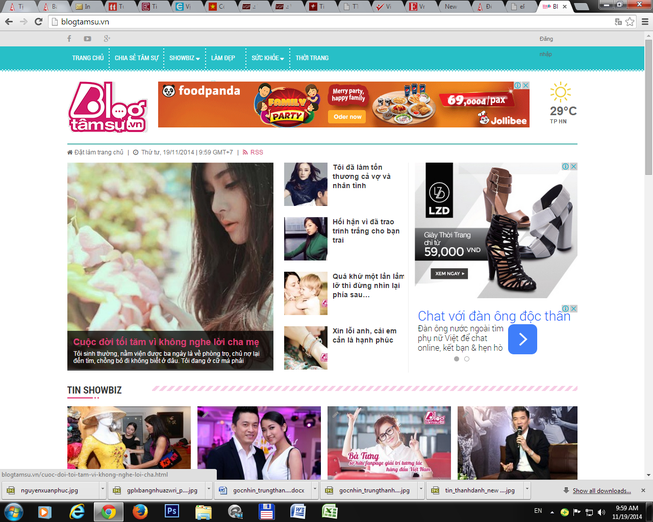The height and width of the screenshot is (522, 653).
Task: Close the Chat với đàn ông ad
Action: (573, 308)
